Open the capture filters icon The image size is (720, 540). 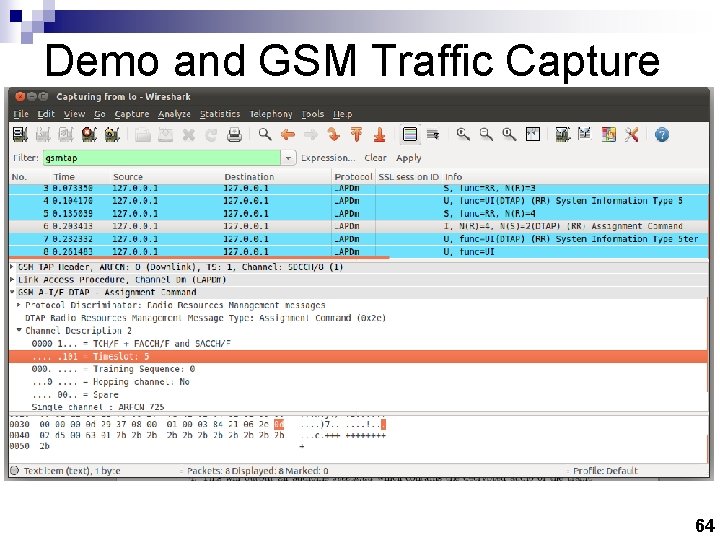coord(562,135)
